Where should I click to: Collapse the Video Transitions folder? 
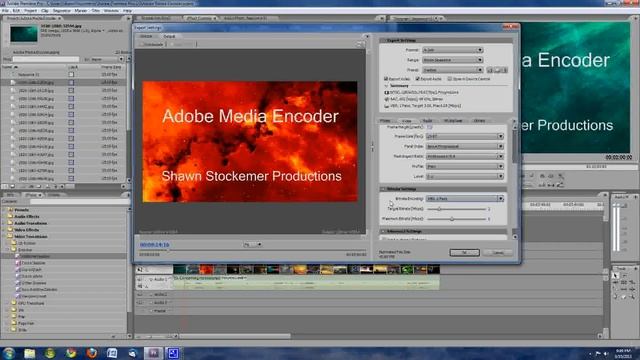[x=4, y=236]
